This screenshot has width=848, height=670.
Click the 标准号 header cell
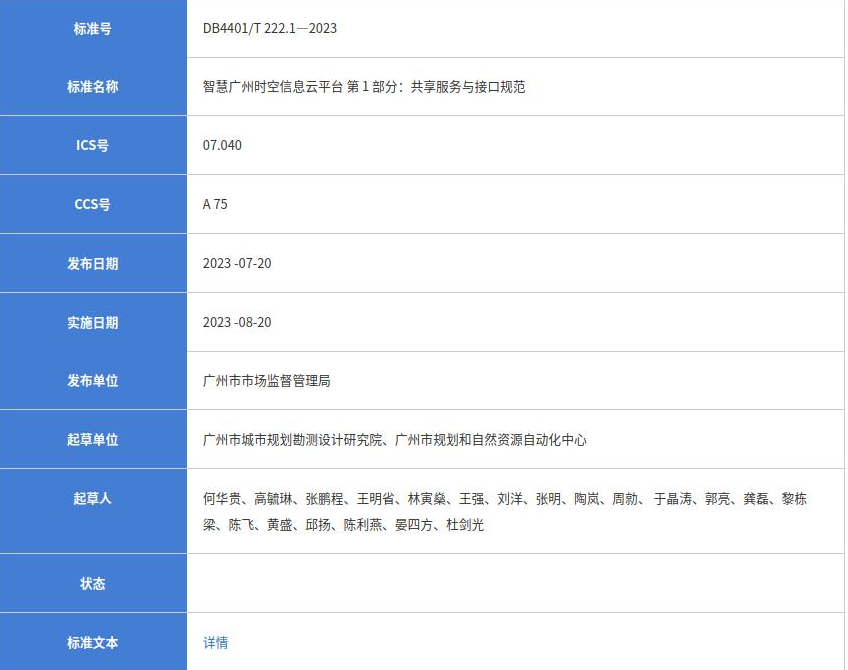(93, 29)
